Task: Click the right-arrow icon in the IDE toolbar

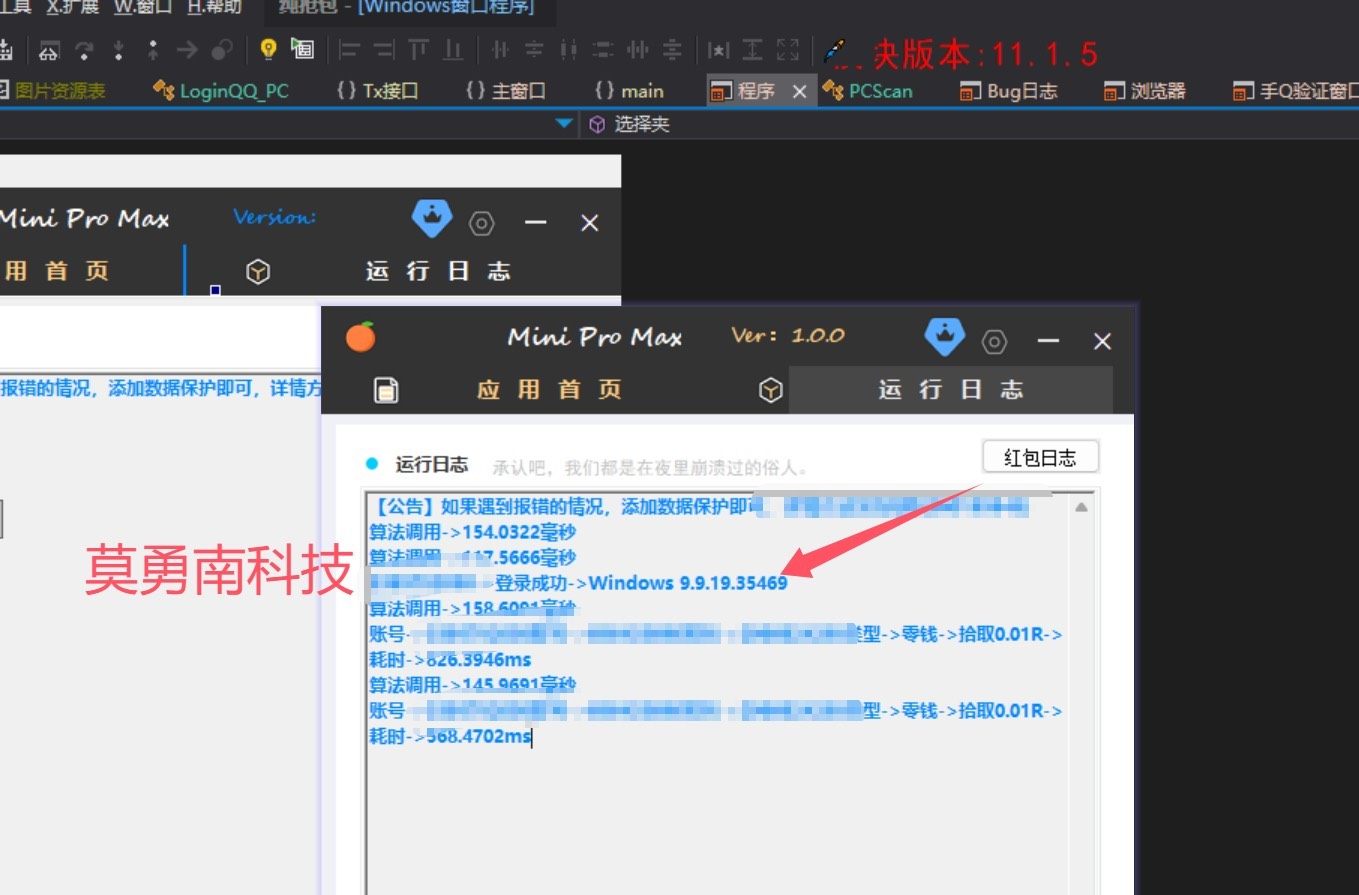Action: click(187, 49)
